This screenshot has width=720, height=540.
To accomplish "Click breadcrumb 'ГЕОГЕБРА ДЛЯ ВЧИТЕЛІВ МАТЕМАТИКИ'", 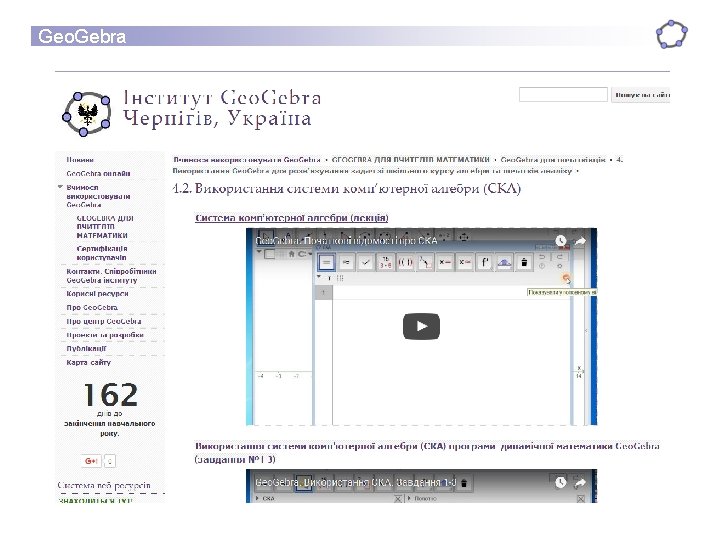I will point(411,160).
